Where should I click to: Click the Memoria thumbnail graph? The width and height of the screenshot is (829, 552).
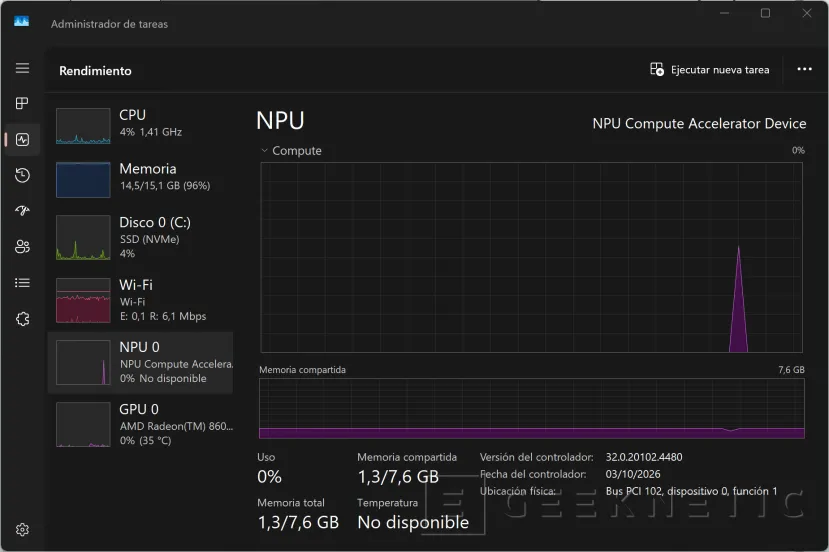[83, 180]
